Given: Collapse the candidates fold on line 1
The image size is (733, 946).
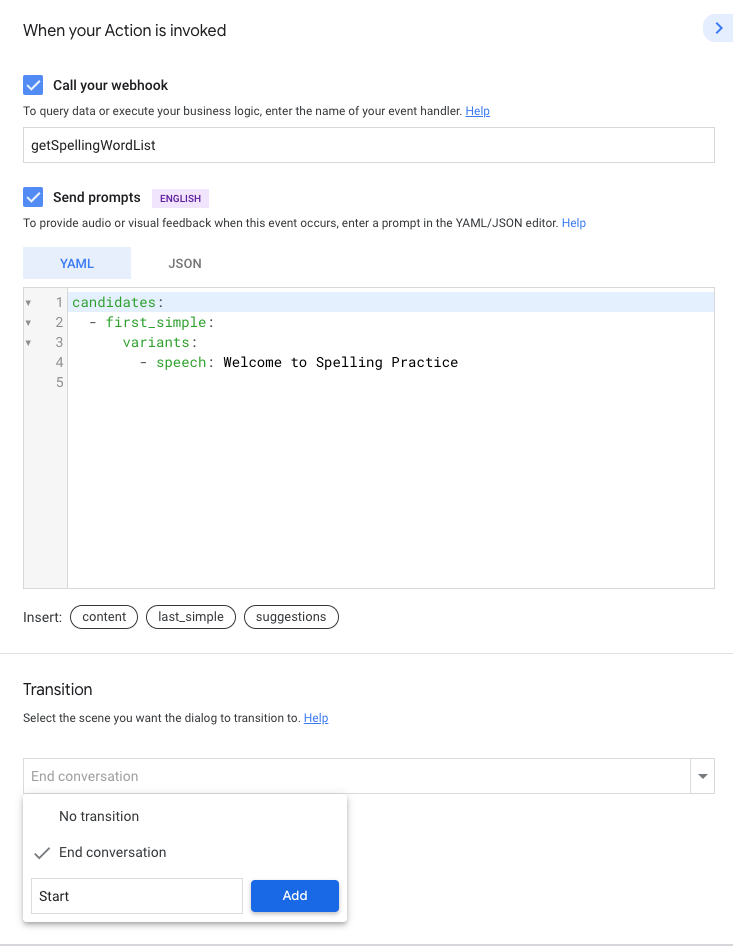Looking at the screenshot, I should tap(28, 302).
